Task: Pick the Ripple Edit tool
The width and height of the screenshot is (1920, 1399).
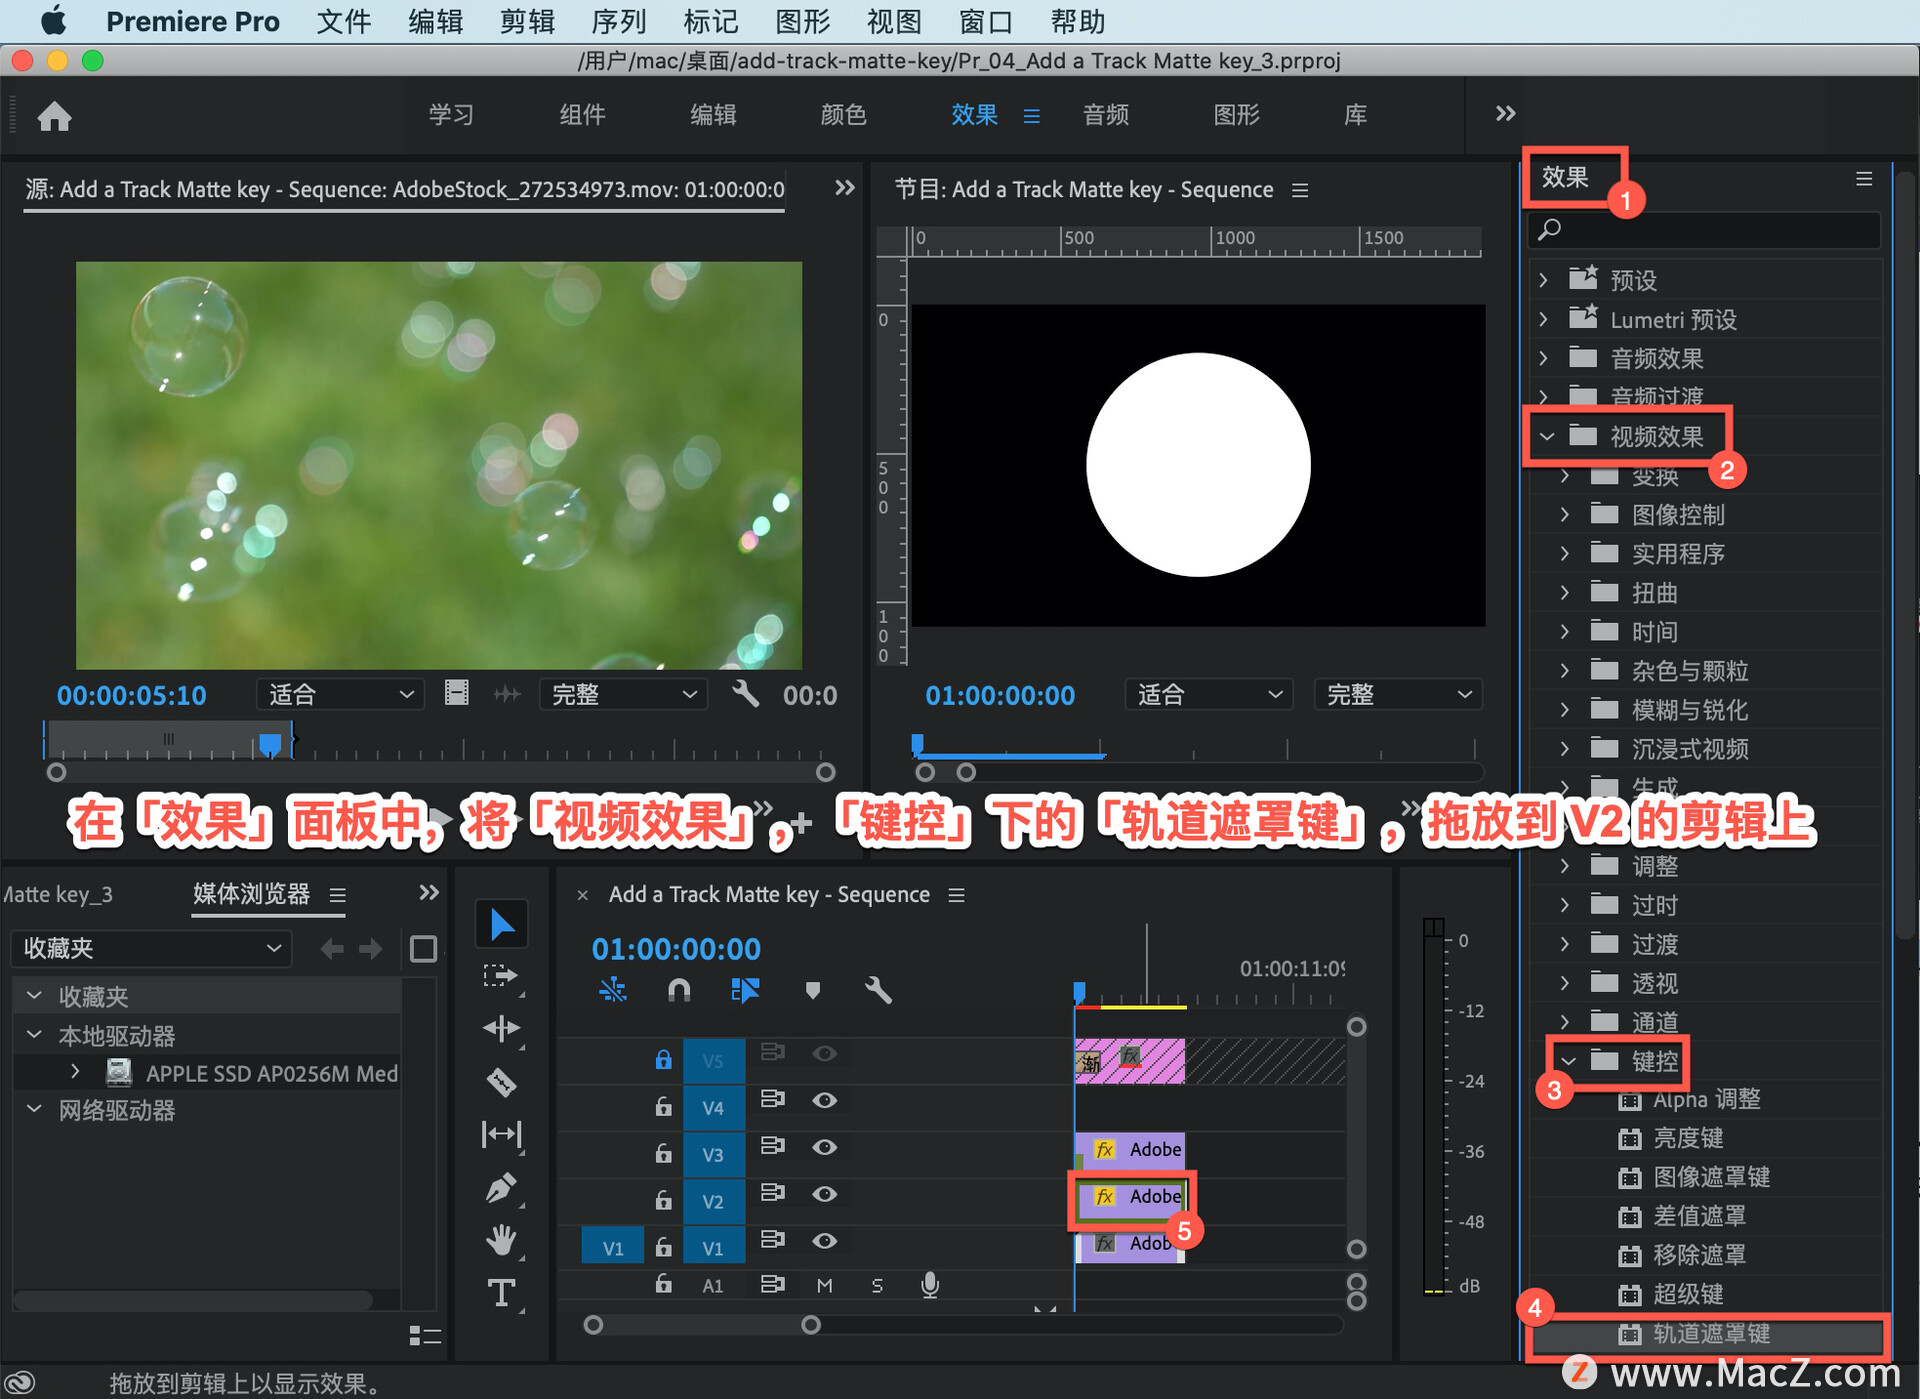Action: click(x=501, y=1028)
